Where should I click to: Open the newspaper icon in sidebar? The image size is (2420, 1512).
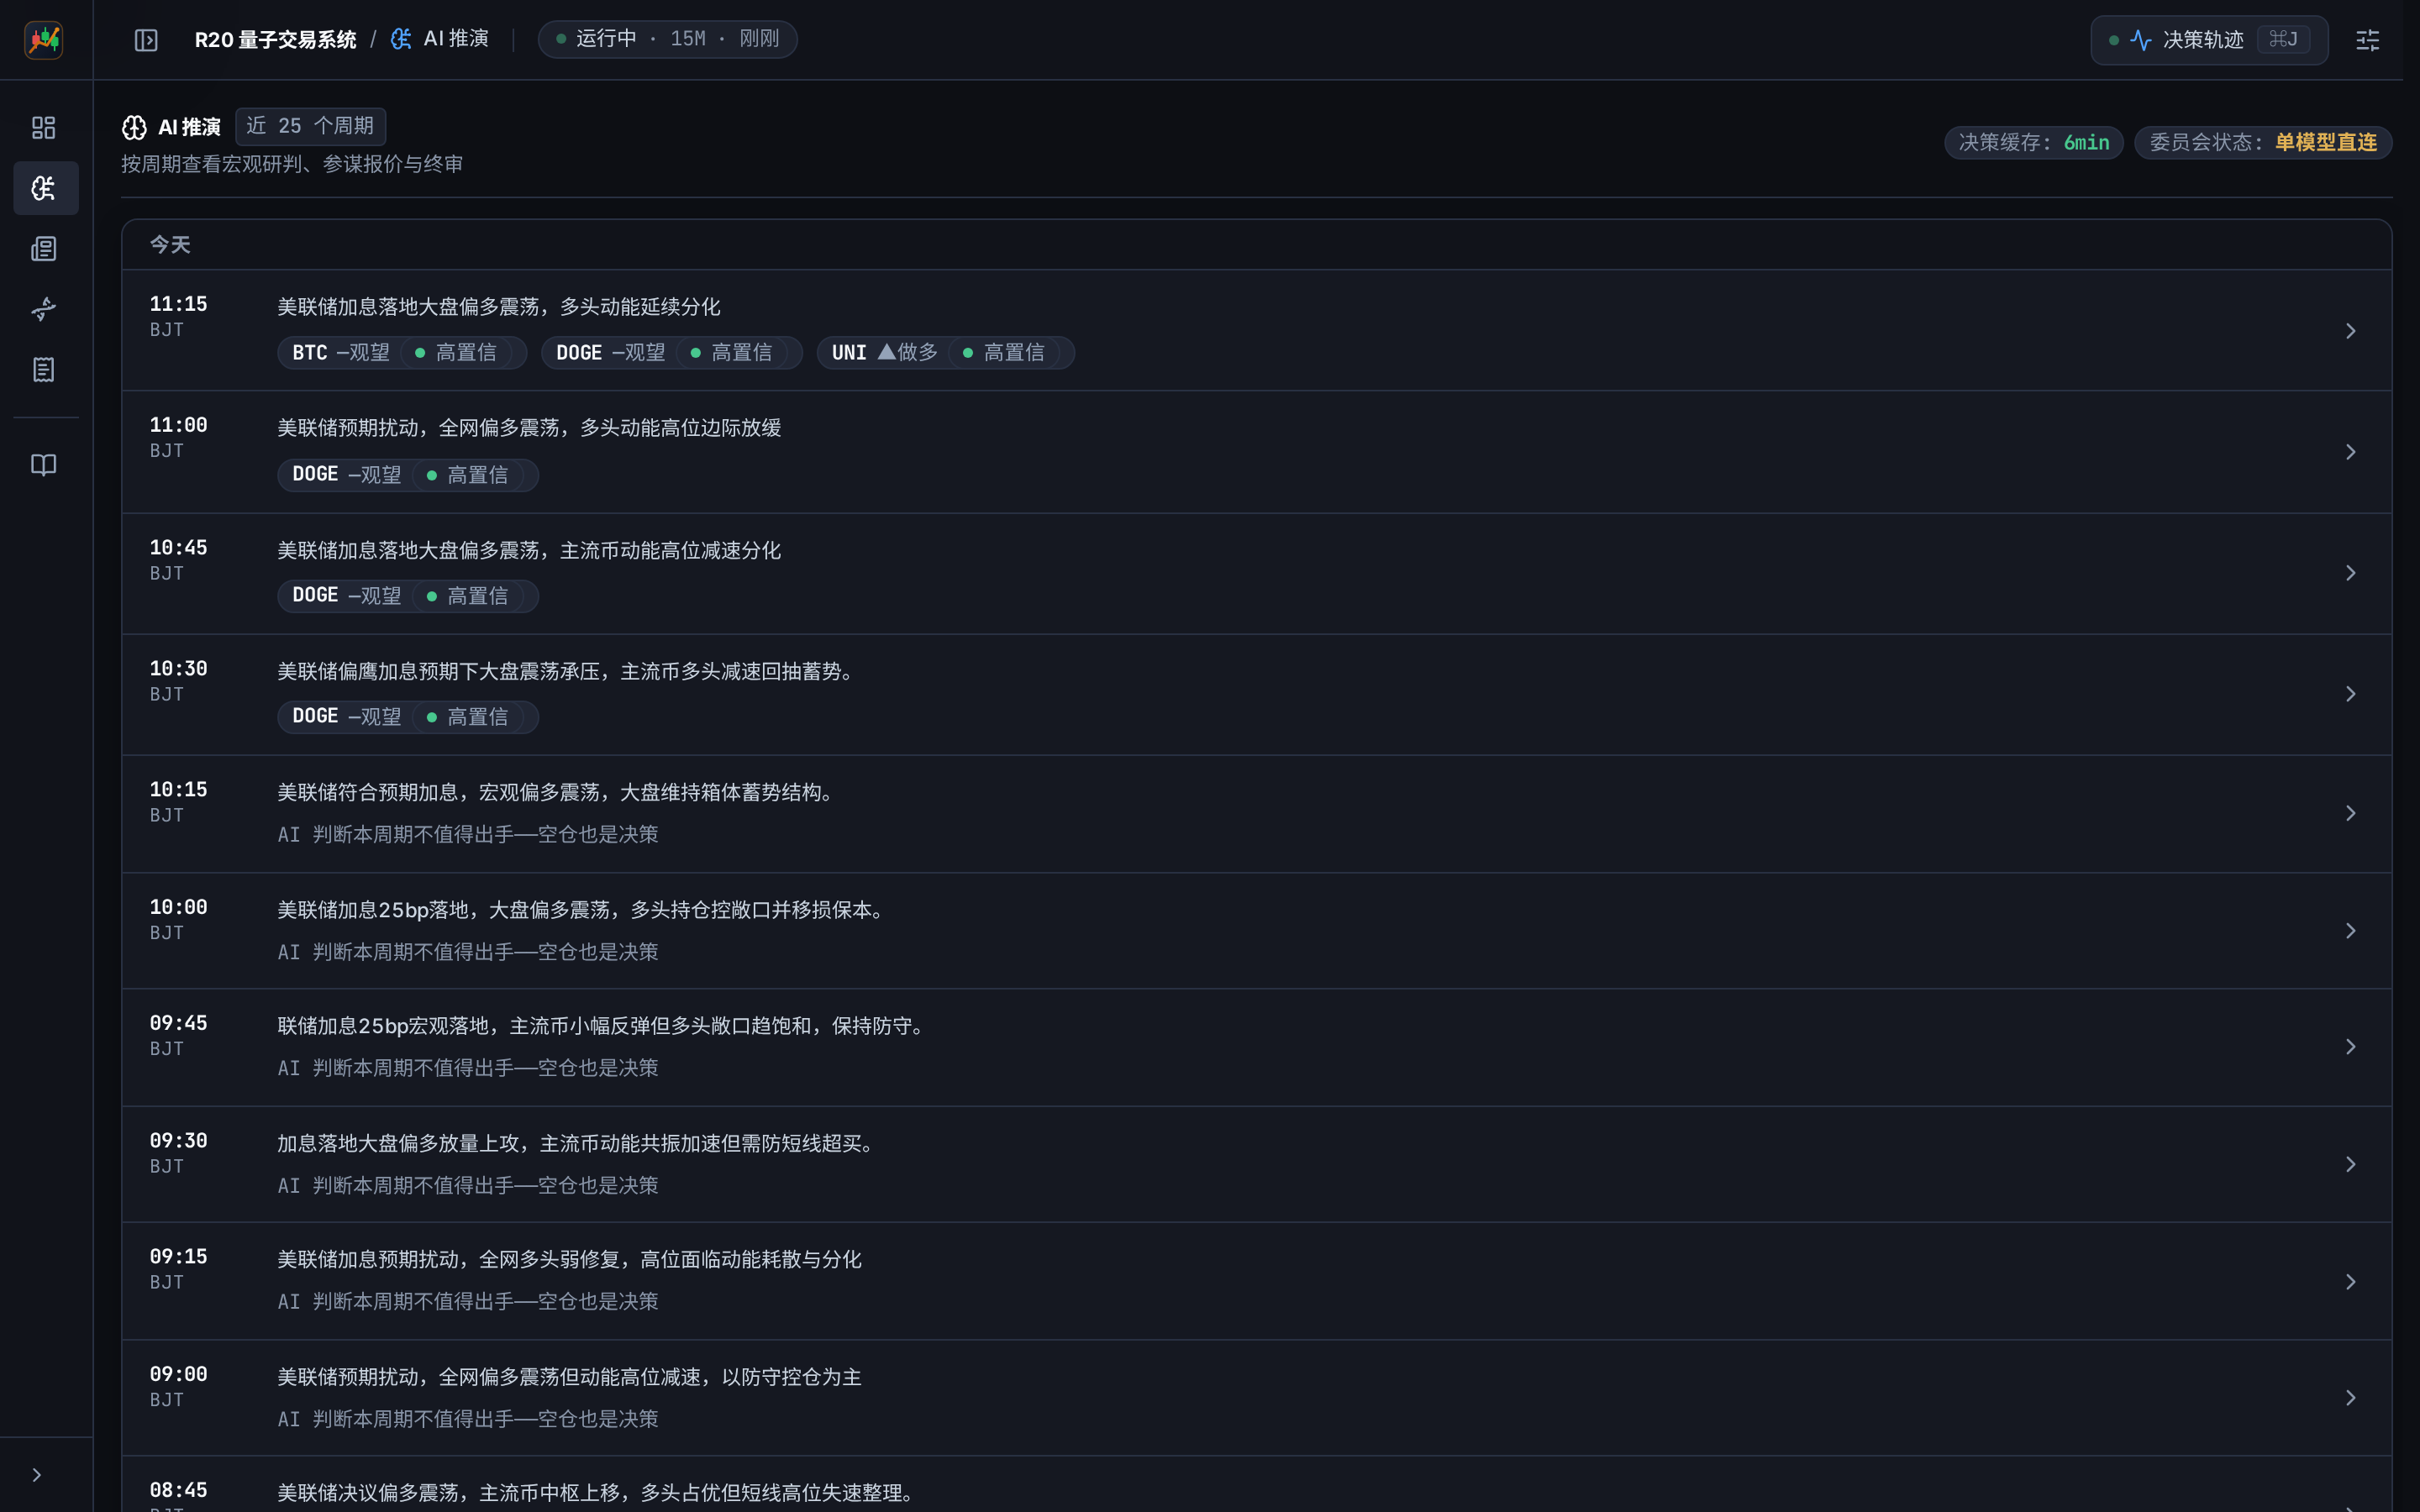pos(44,248)
